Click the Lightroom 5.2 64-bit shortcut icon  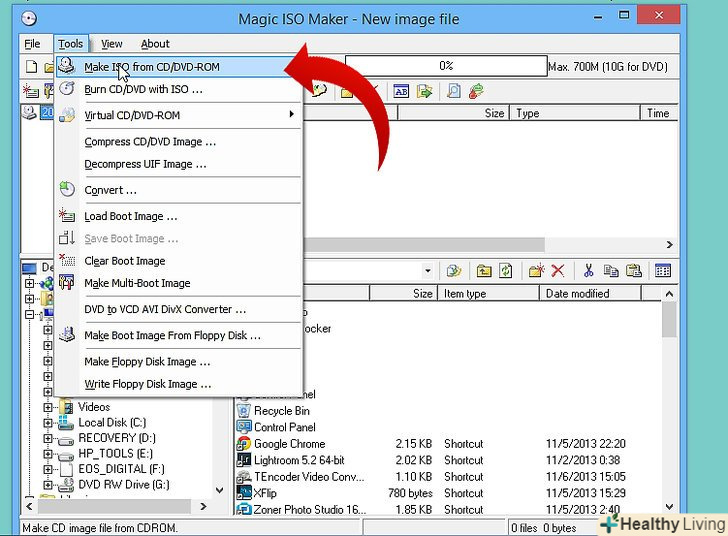244,460
